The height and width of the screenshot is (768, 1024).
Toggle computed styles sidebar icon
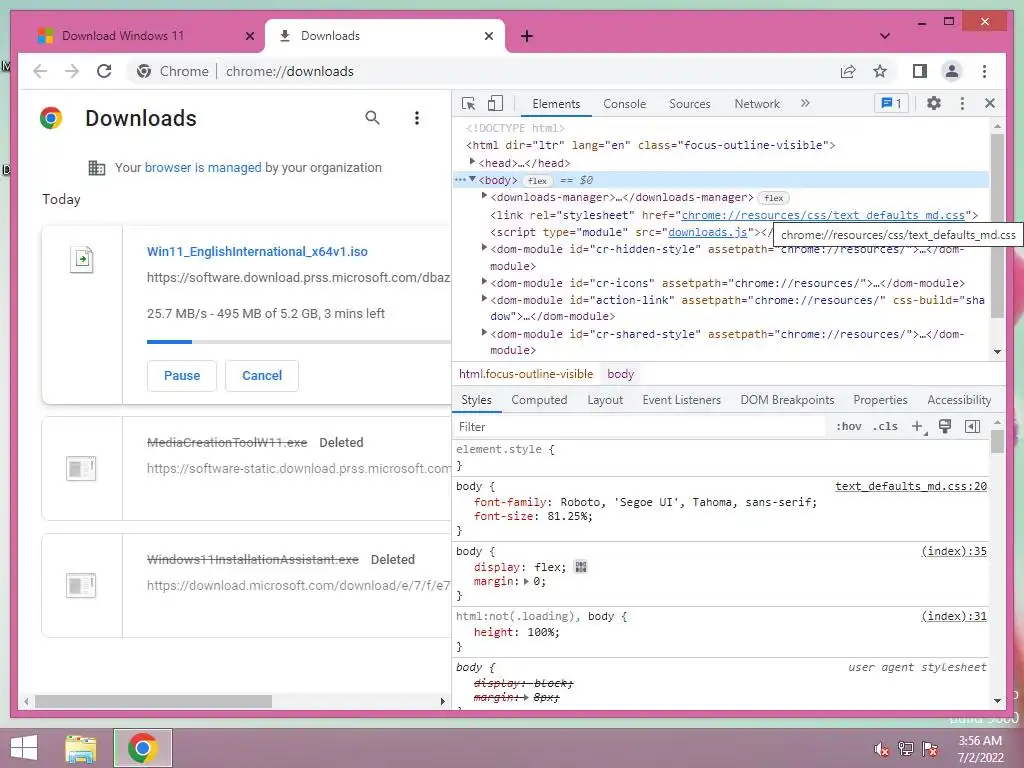tap(972, 426)
